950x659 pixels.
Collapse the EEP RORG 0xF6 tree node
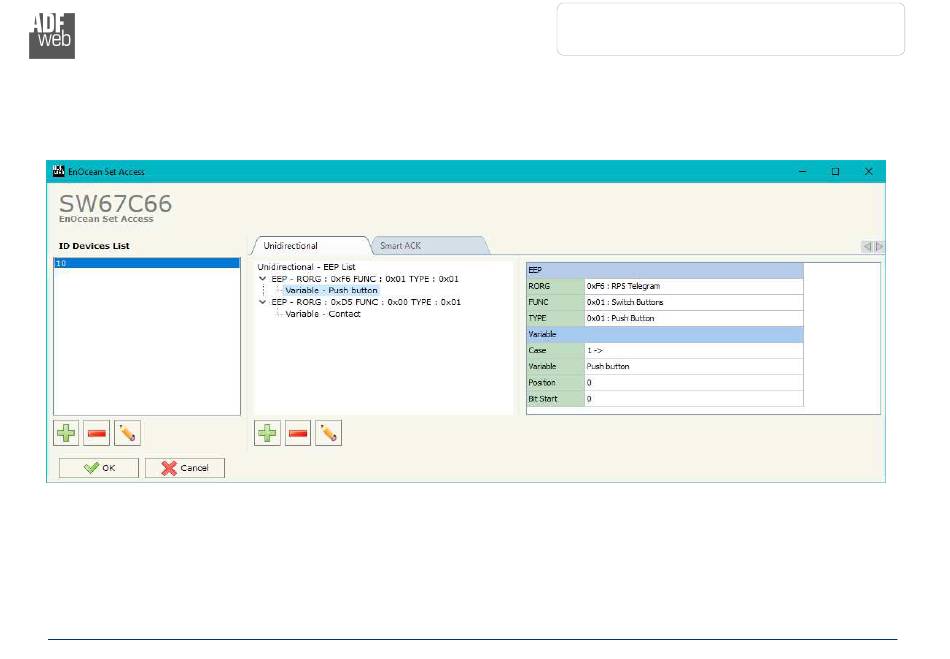pos(263,279)
